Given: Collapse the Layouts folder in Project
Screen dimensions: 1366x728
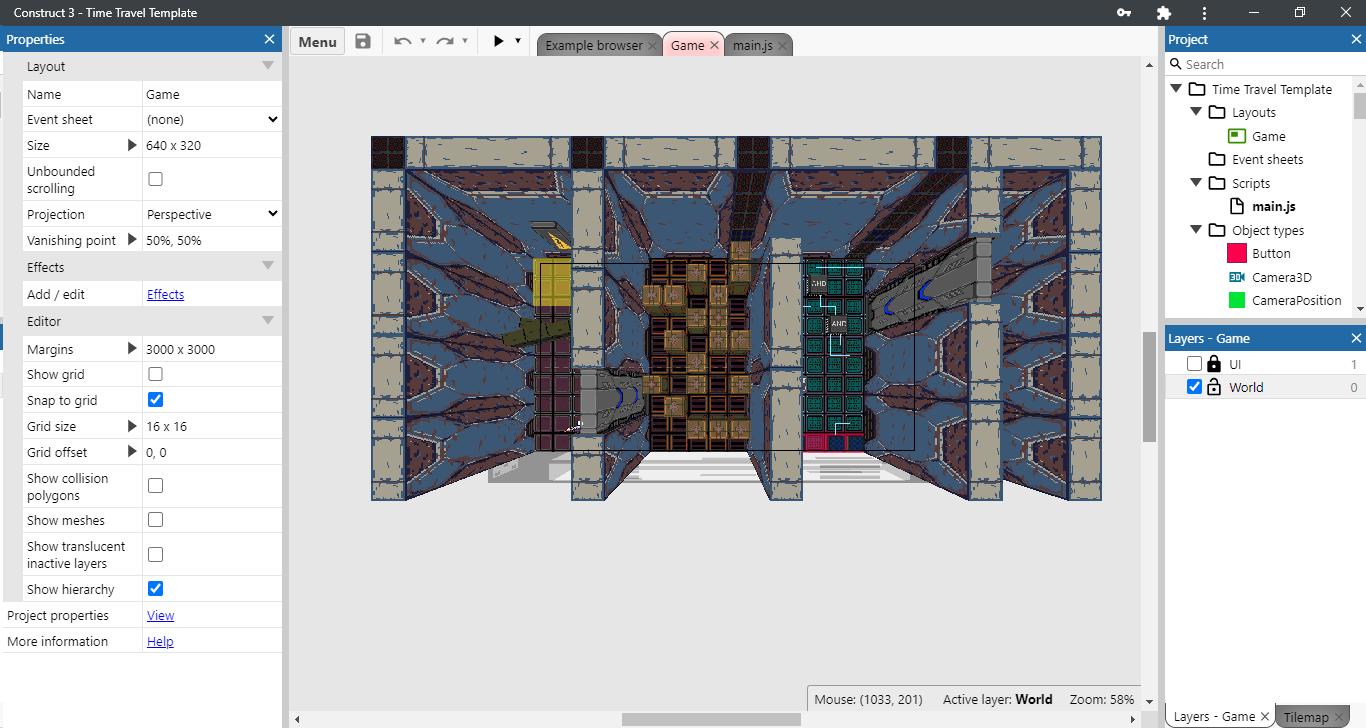Looking at the screenshot, I should point(1196,112).
